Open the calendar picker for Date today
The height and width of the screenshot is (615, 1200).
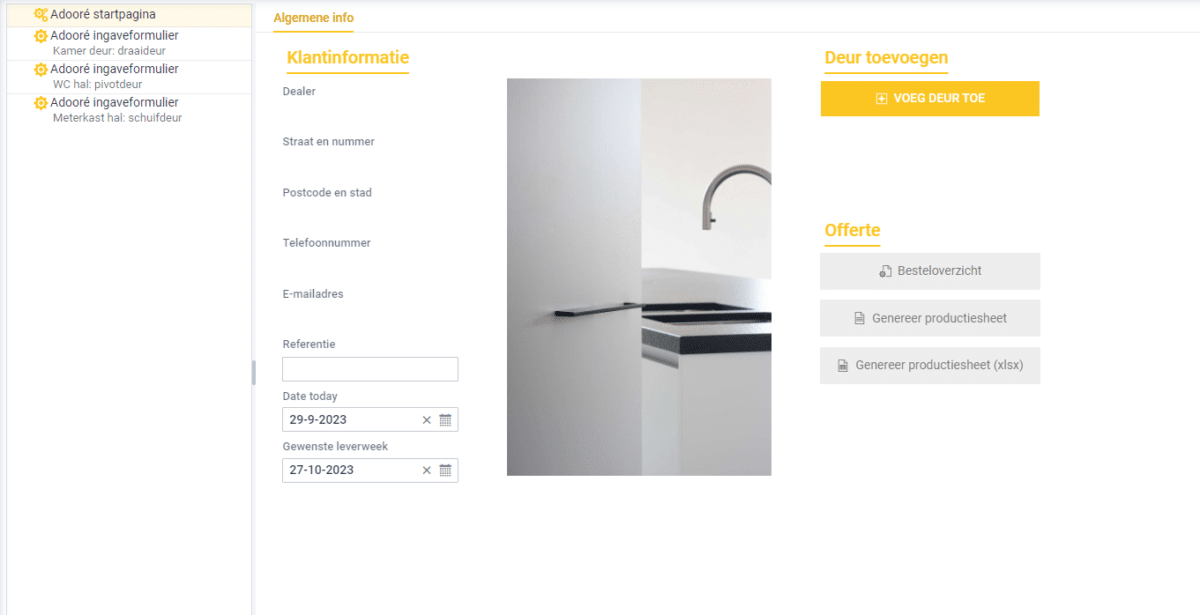446,420
